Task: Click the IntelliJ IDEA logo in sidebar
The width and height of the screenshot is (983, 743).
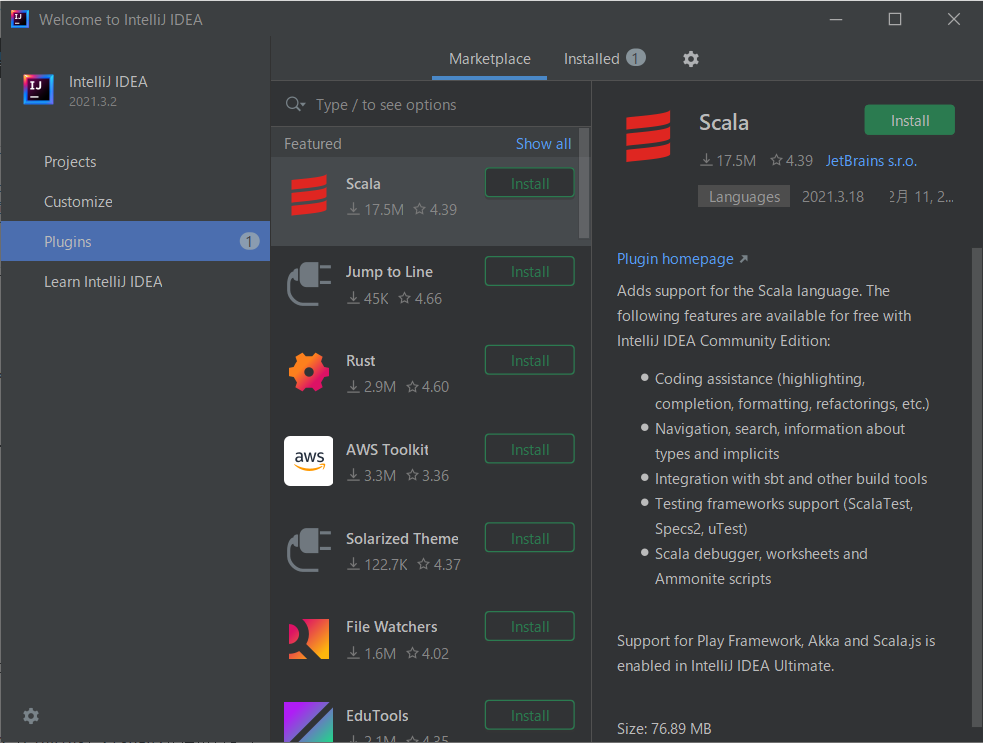Action: (x=38, y=89)
